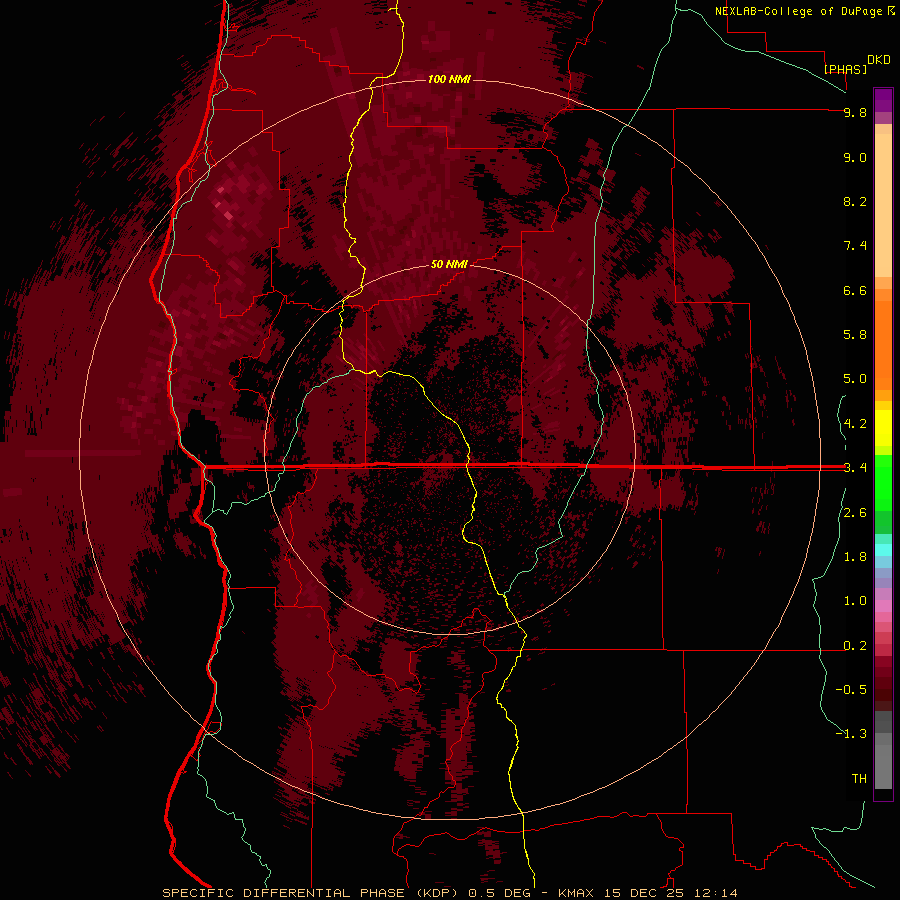The height and width of the screenshot is (900, 900).
Task: Click the 2.6 value on the scale
Action: 855,513
